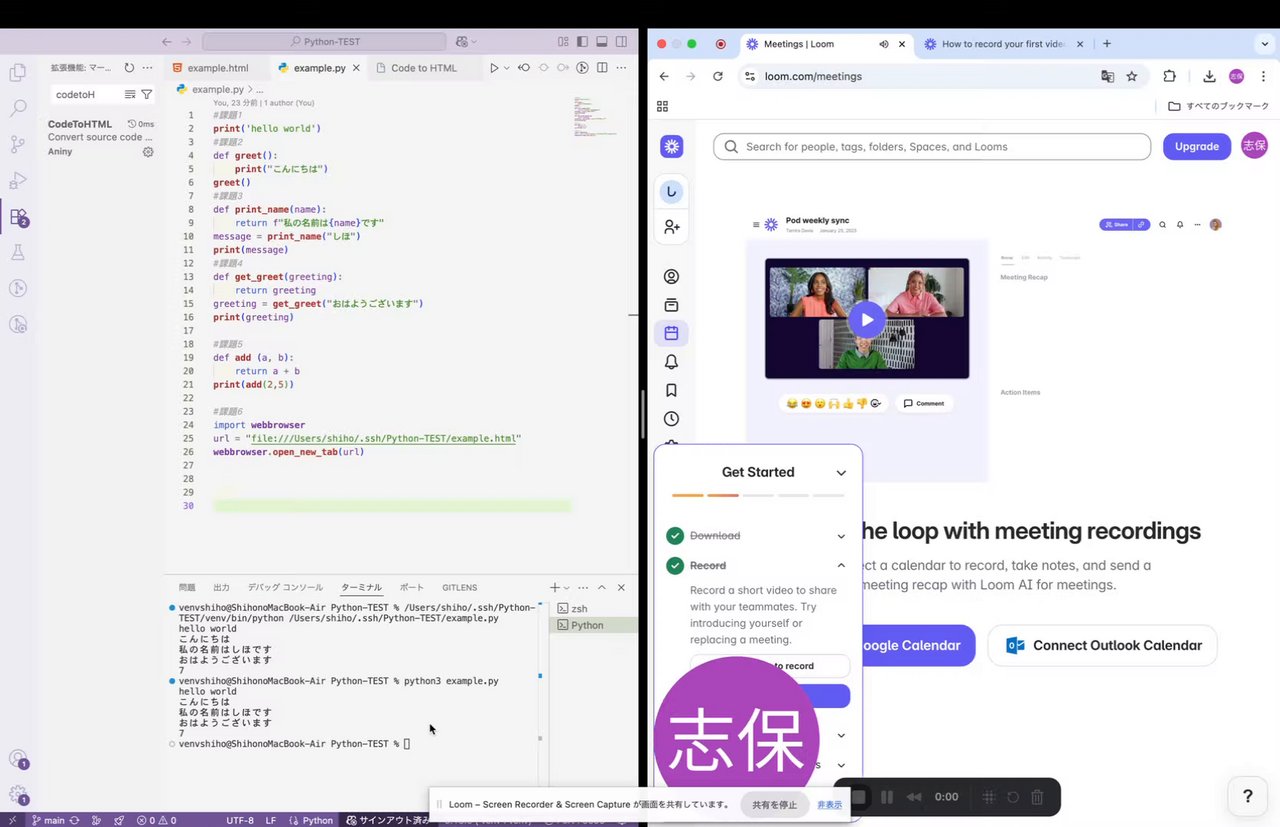Open the 出力 panel tab
This screenshot has width=1280, height=827.
pos(221,588)
